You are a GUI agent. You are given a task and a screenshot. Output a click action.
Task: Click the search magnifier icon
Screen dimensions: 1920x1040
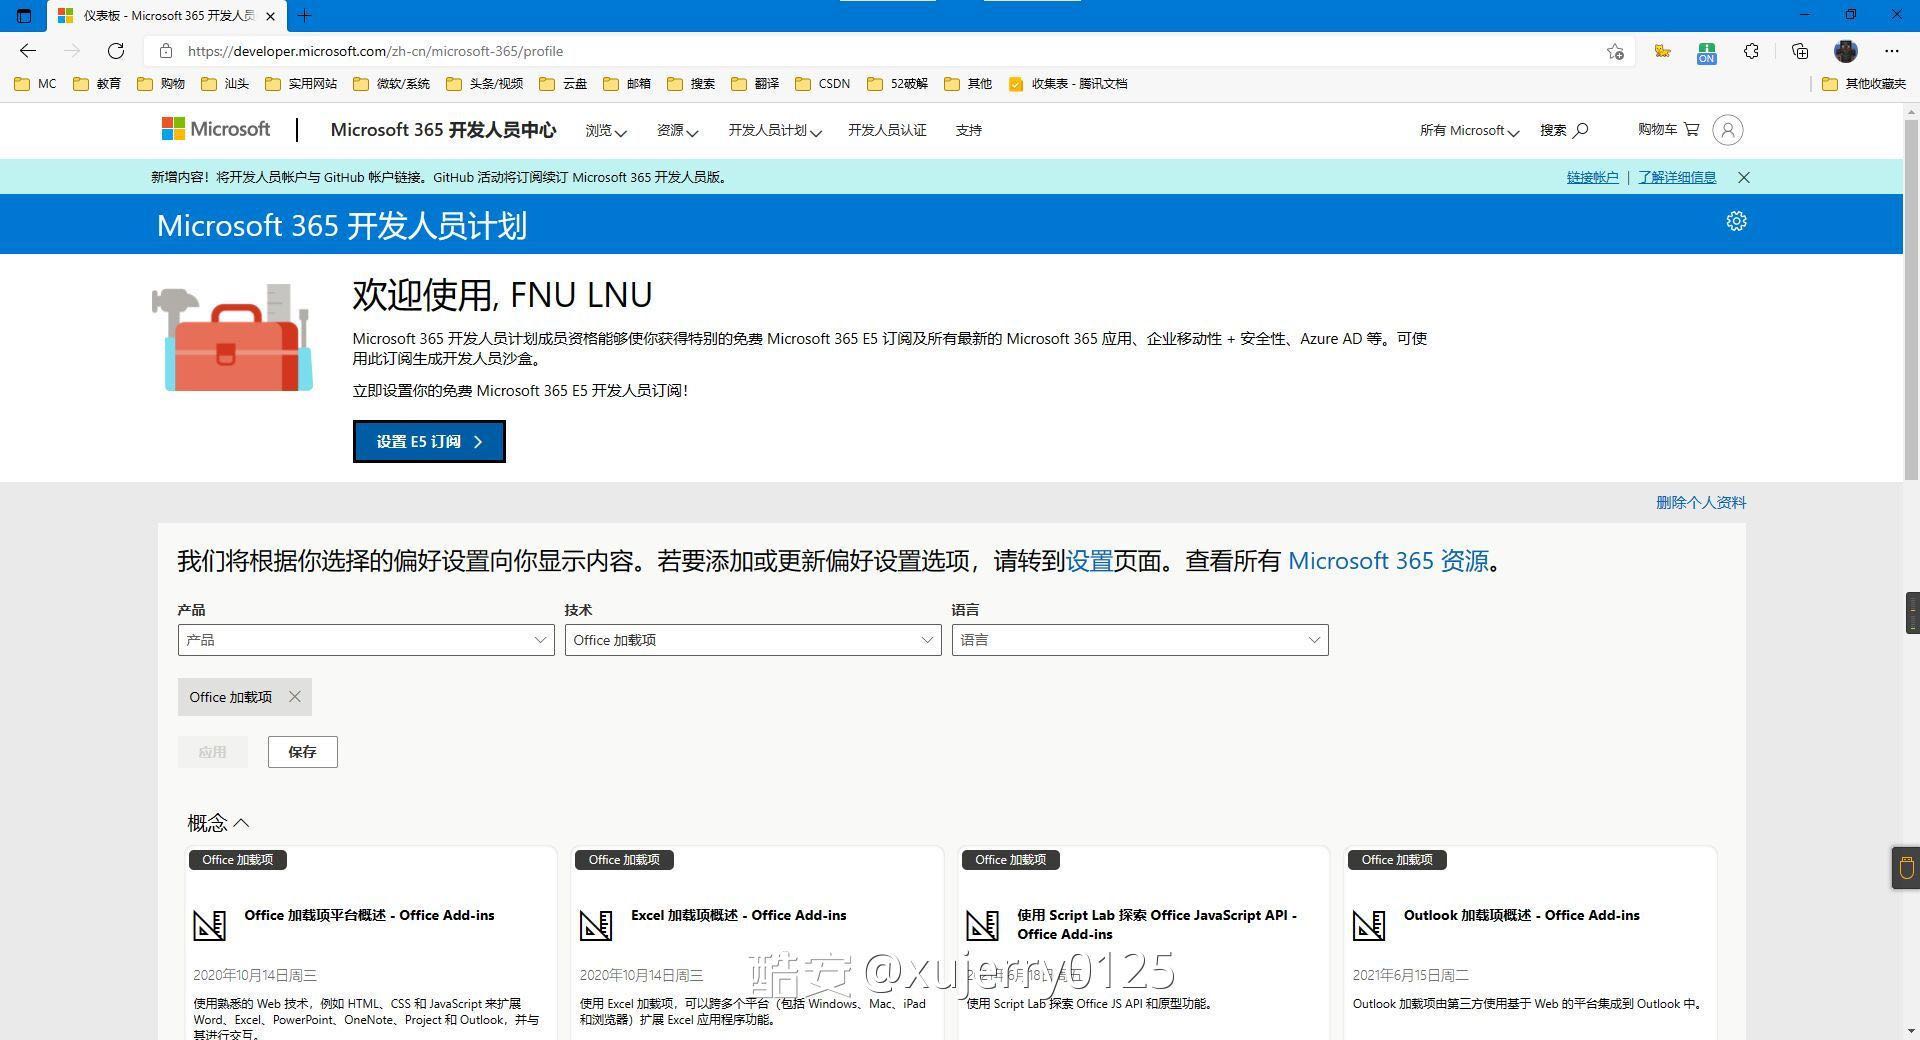(x=1581, y=130)
